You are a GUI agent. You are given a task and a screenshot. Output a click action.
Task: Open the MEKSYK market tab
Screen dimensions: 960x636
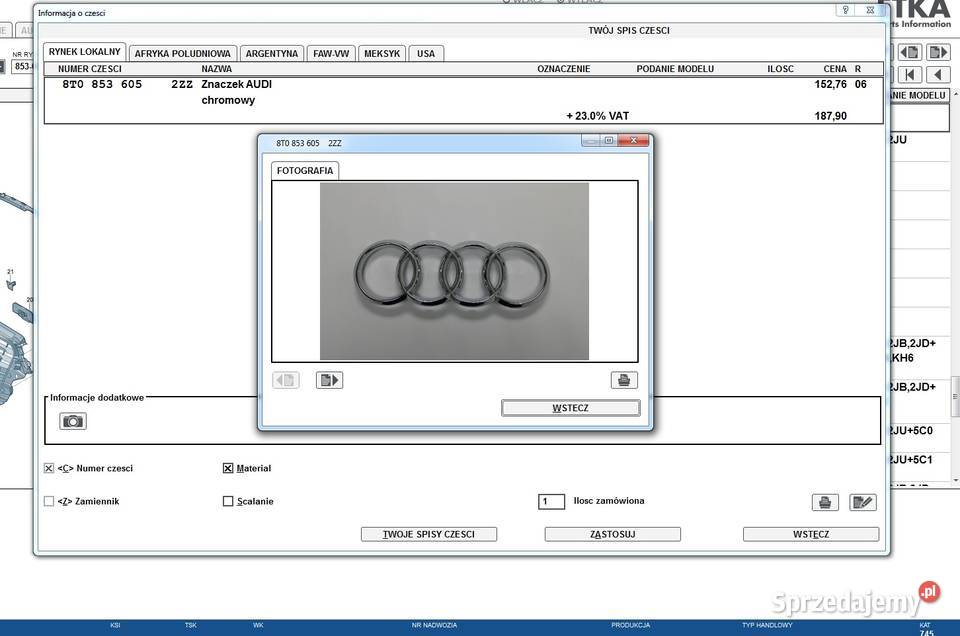382,54
